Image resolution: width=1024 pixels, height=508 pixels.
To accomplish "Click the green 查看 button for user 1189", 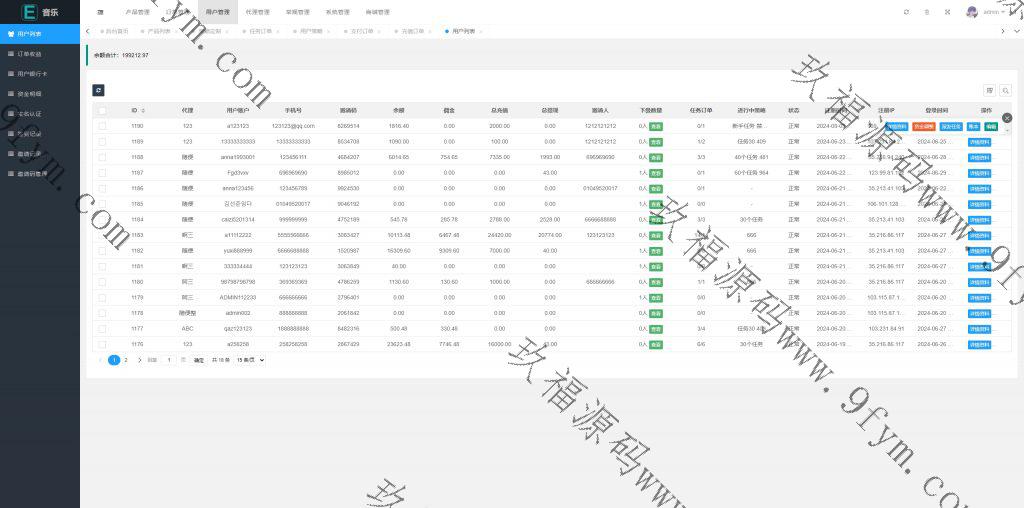I will point(656,142).
